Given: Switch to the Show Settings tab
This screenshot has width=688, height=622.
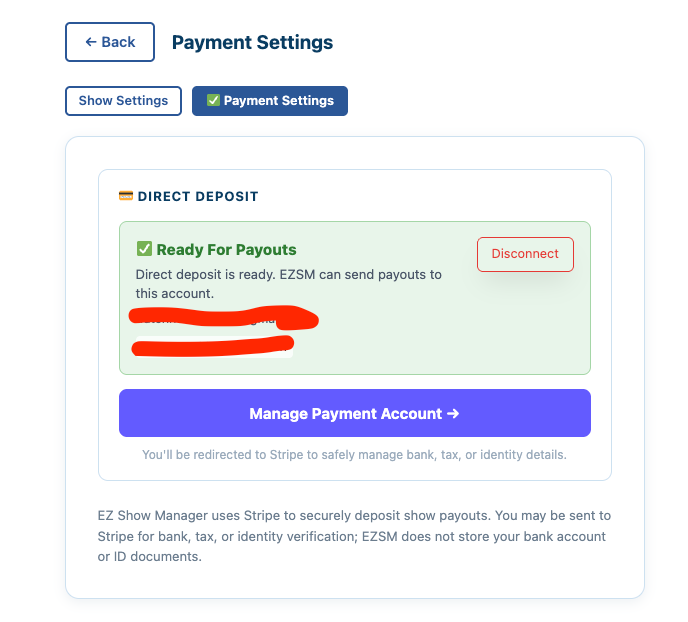Looking at the screenshot, I should pyautogui.click(x=123, y=101).
